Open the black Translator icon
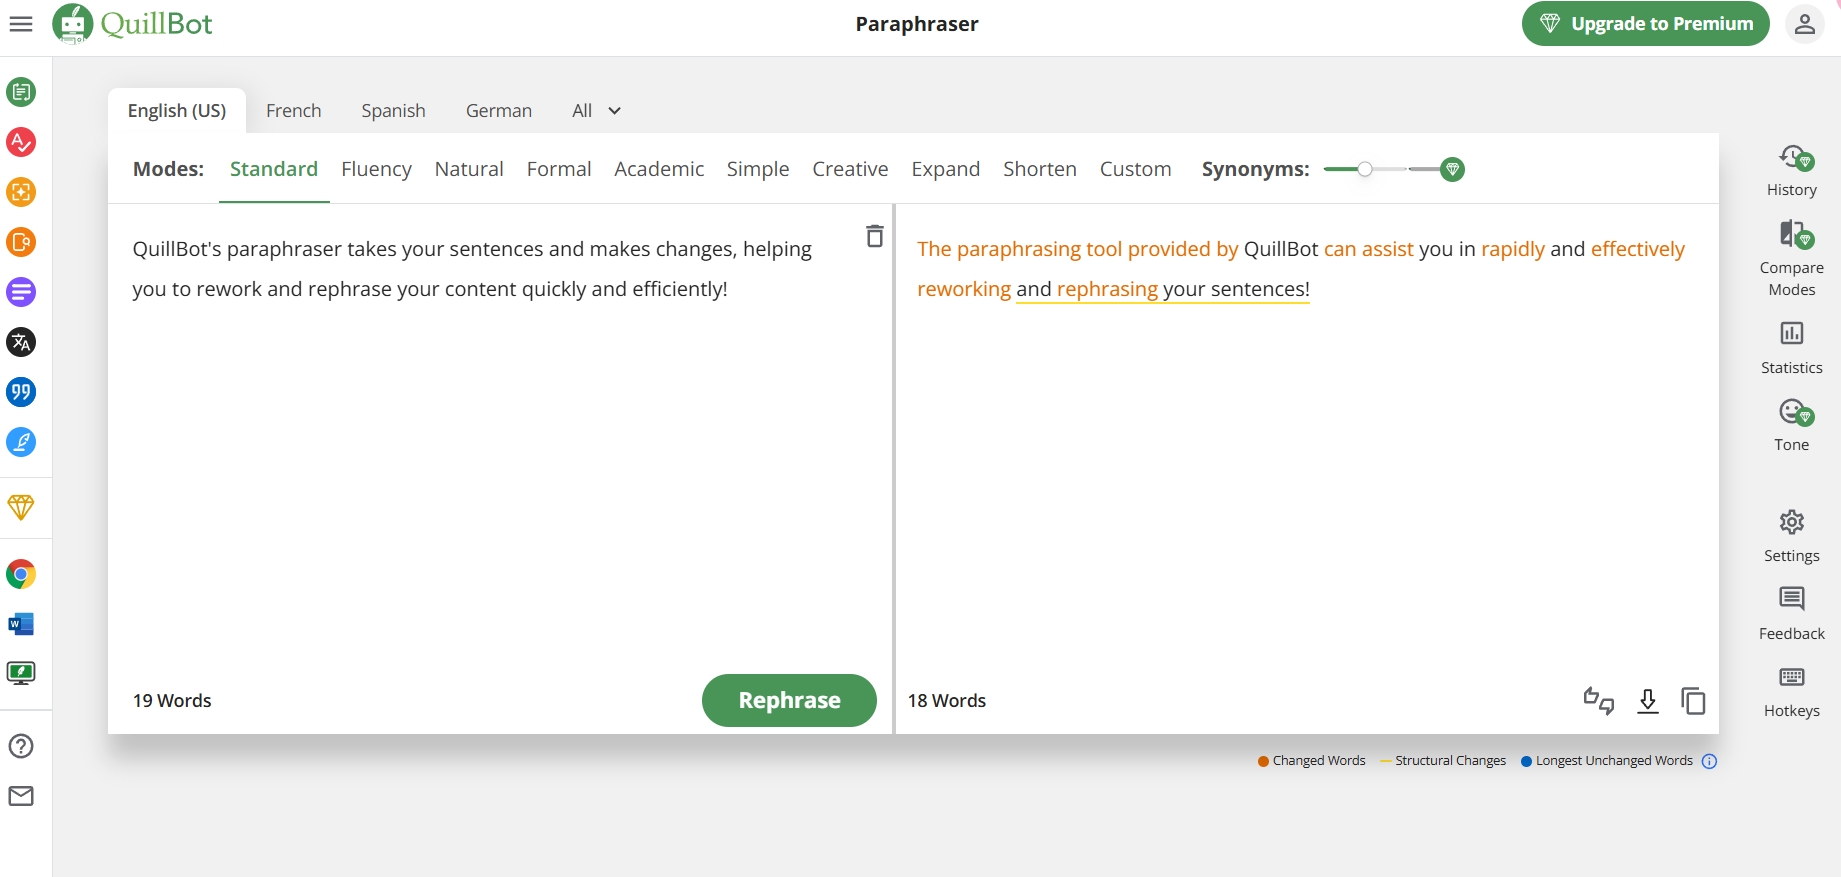 21,342
